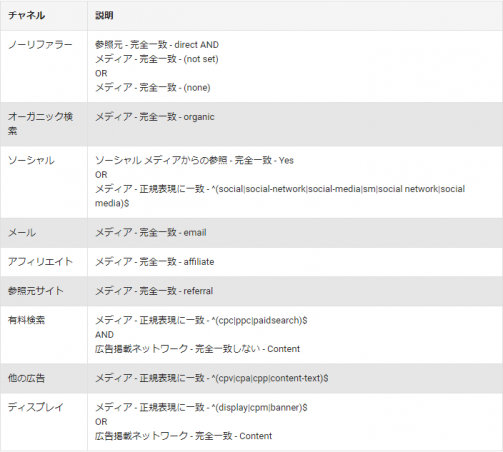This screenshot has height=452, width=503.
Task: Click the 'direct AND' description line
Action: 157,45
